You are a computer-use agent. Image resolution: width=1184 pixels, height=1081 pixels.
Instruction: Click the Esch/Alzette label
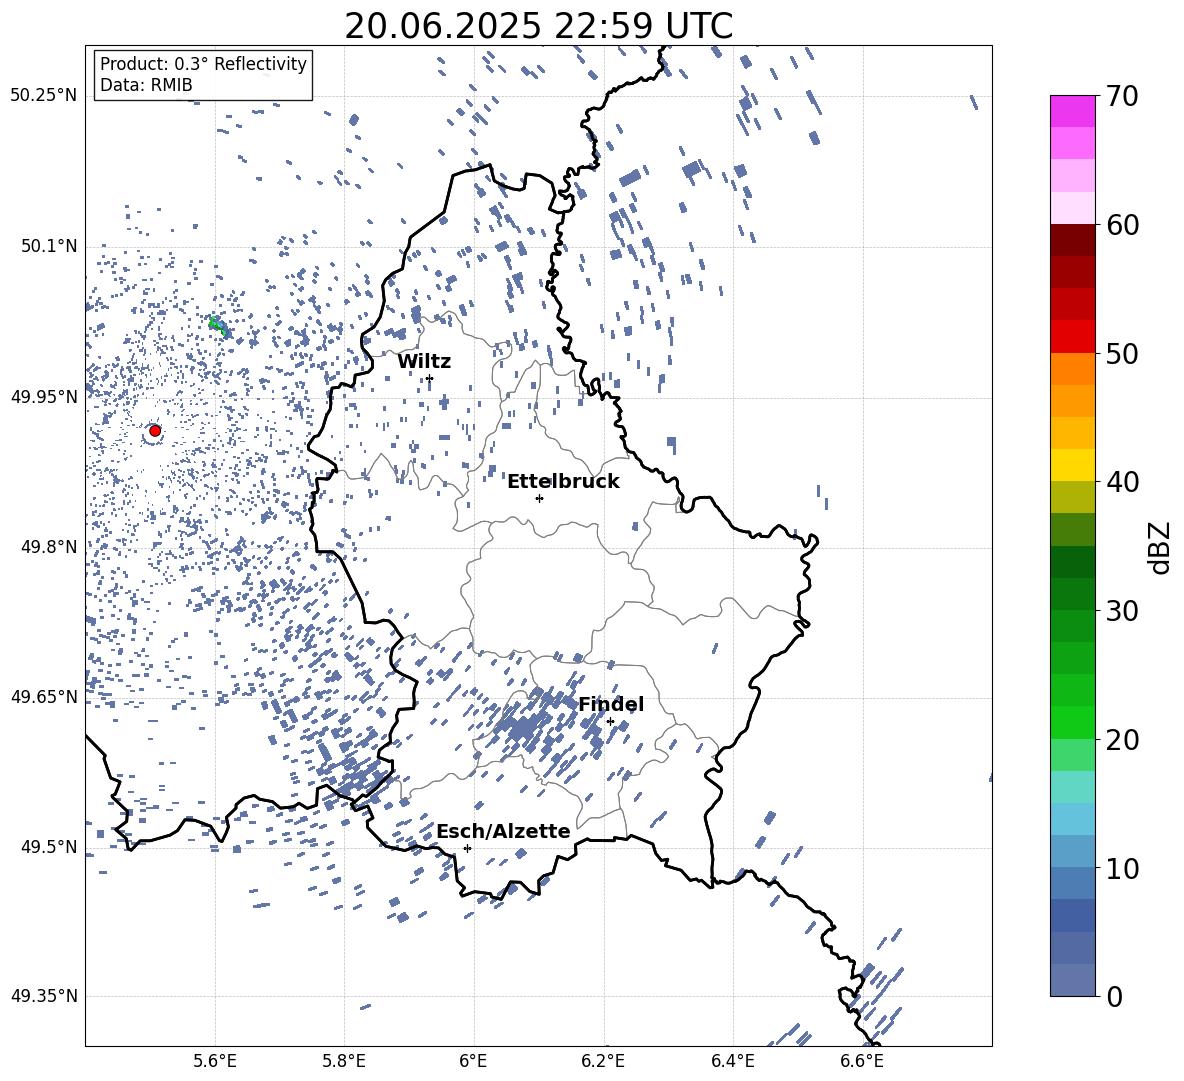pyautogui.click(x=504, y=831)
